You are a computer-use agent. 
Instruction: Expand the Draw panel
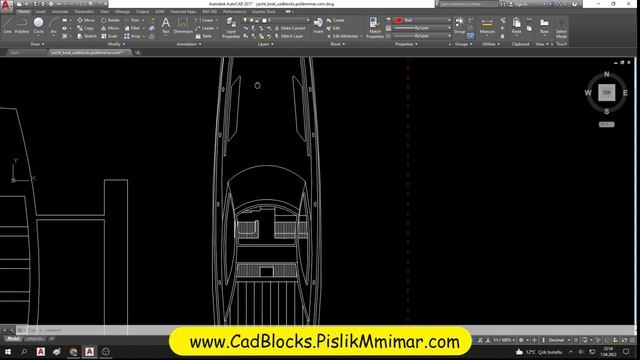coord(37,44)
